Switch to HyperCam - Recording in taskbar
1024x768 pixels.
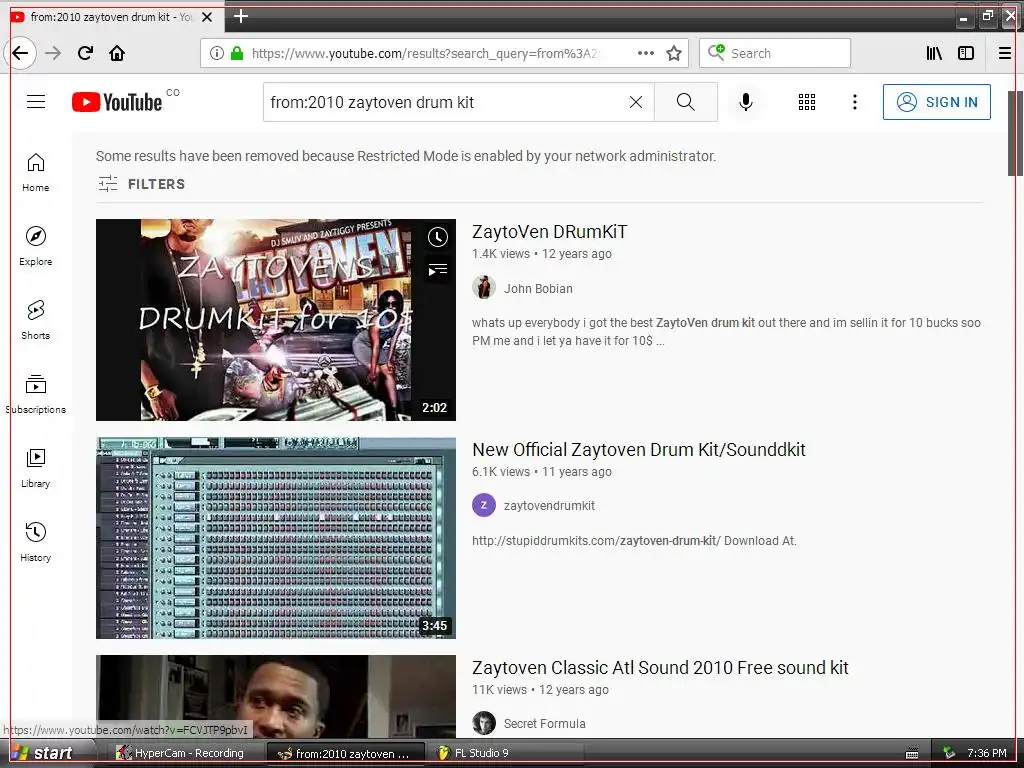click(187, 753)
